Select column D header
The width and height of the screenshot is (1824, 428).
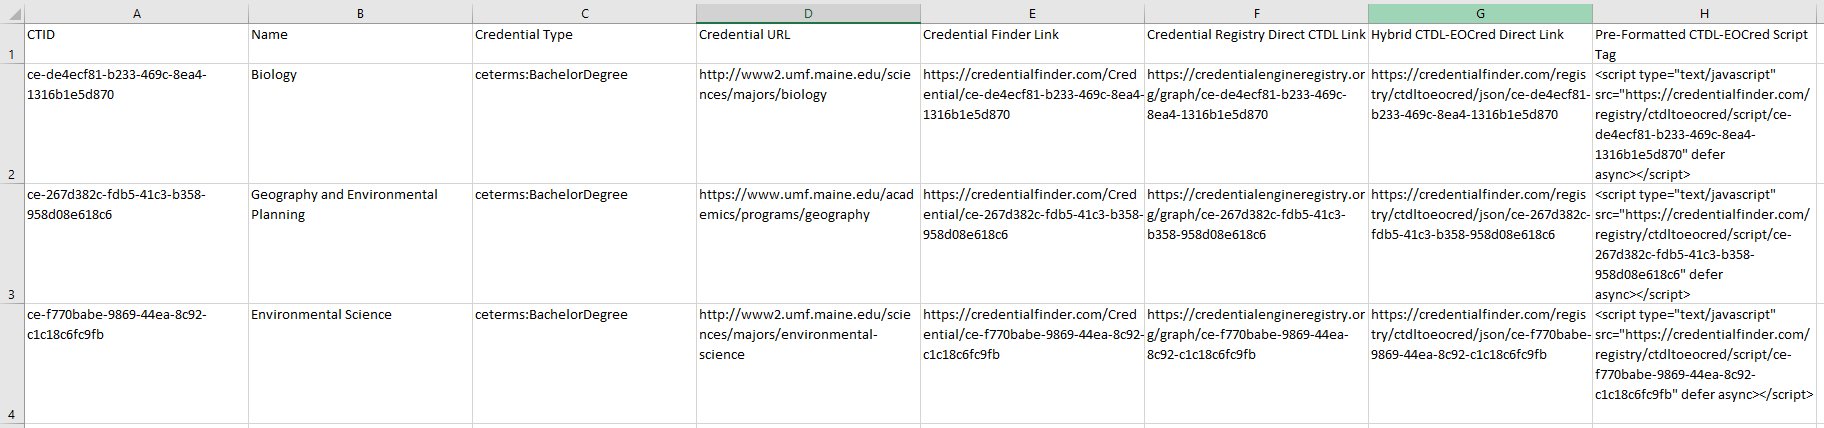tap(808, 13)
